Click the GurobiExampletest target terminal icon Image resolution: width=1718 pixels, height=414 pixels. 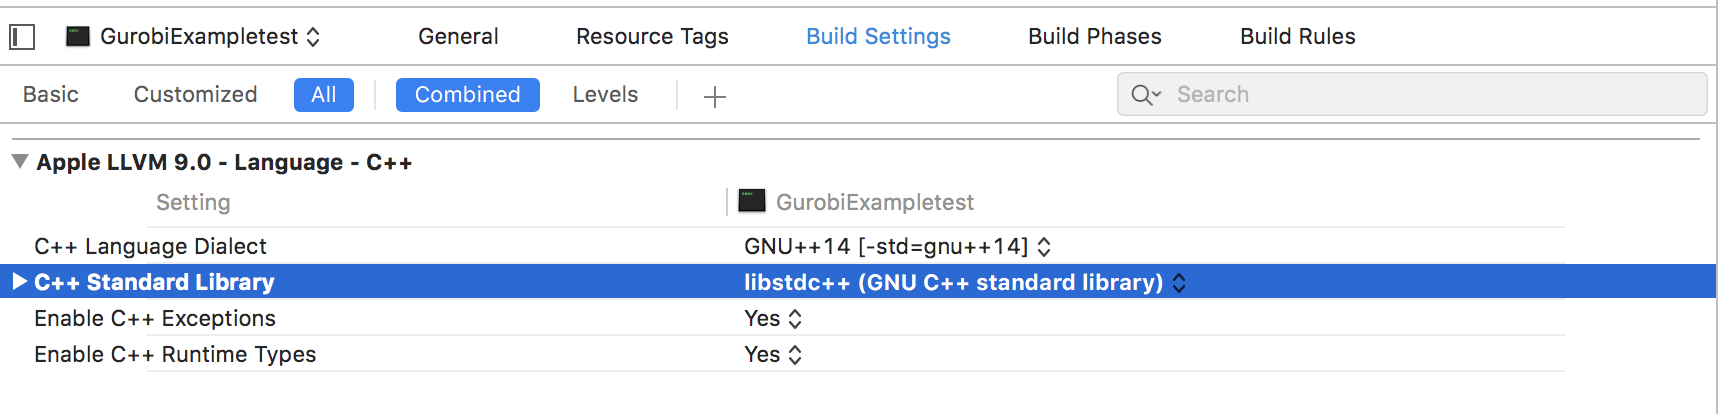(78, 37)
